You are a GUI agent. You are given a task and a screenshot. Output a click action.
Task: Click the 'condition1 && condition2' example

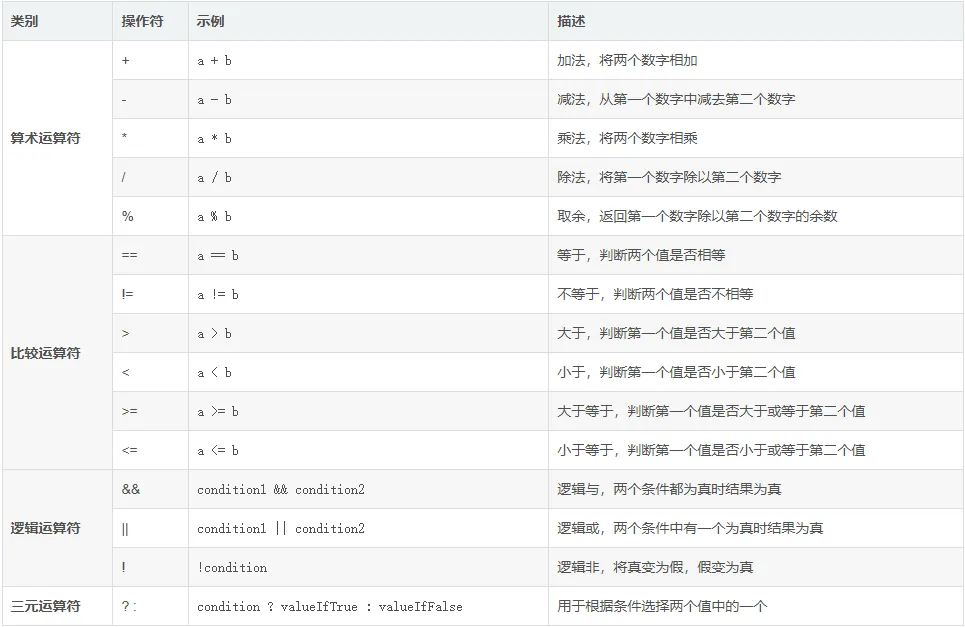(281, 490)
